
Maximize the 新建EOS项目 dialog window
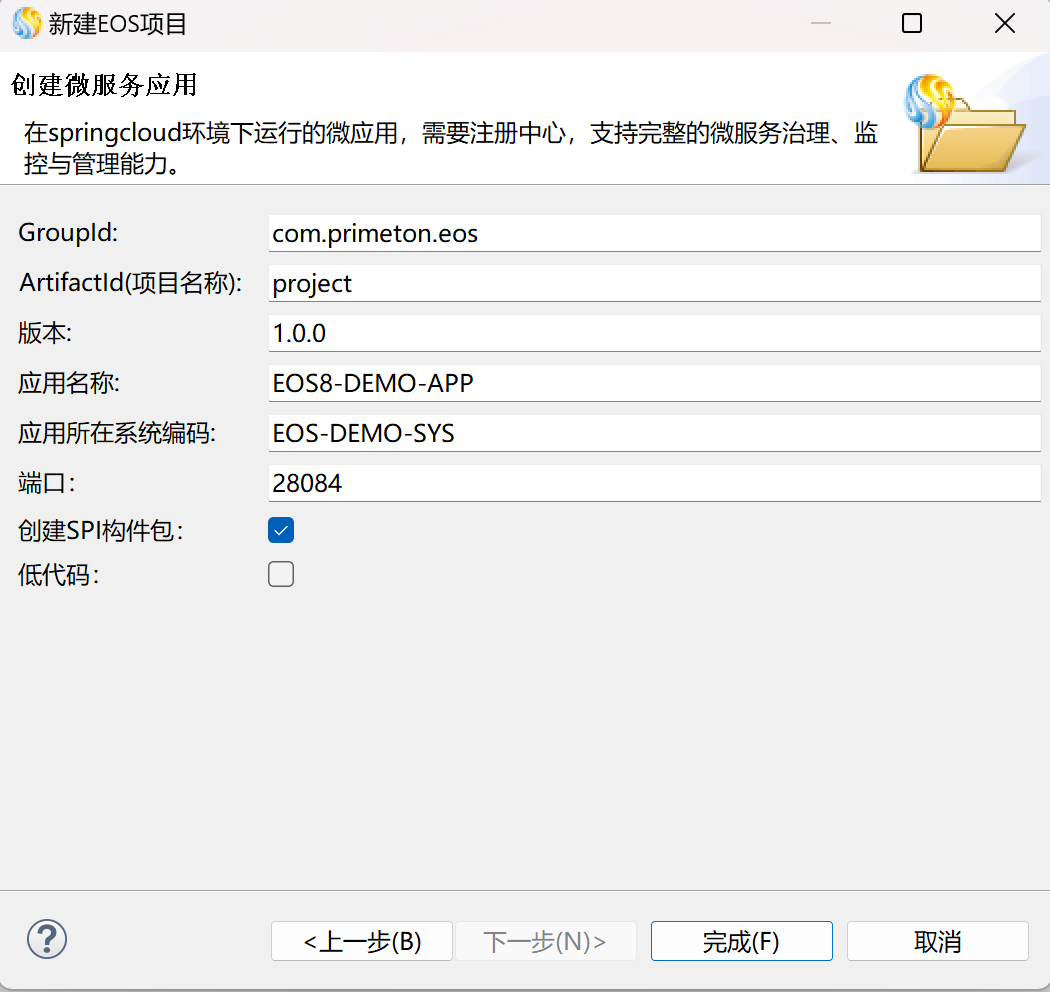tap(912, 24)
